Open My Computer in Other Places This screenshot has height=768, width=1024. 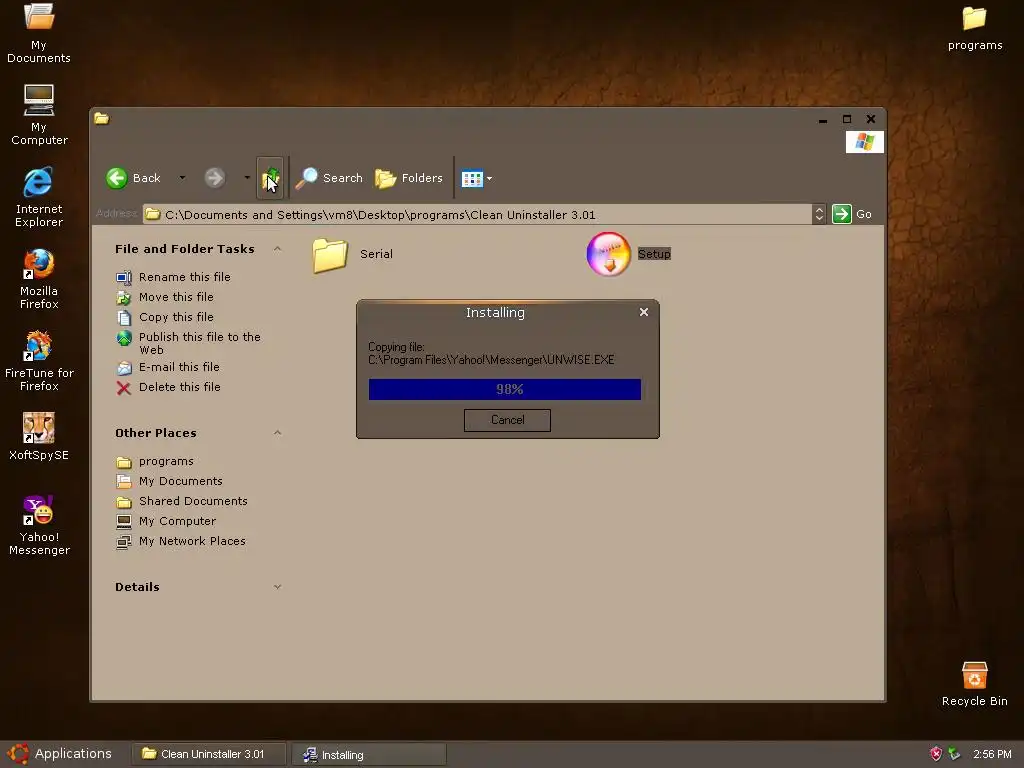click(177, 521)
